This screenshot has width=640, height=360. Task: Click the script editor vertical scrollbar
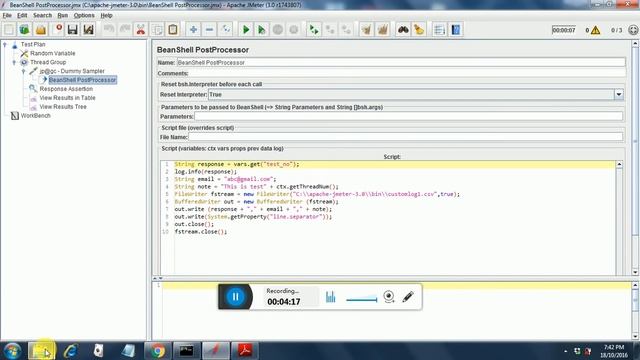pyautogui.click(x=619, y=218)
